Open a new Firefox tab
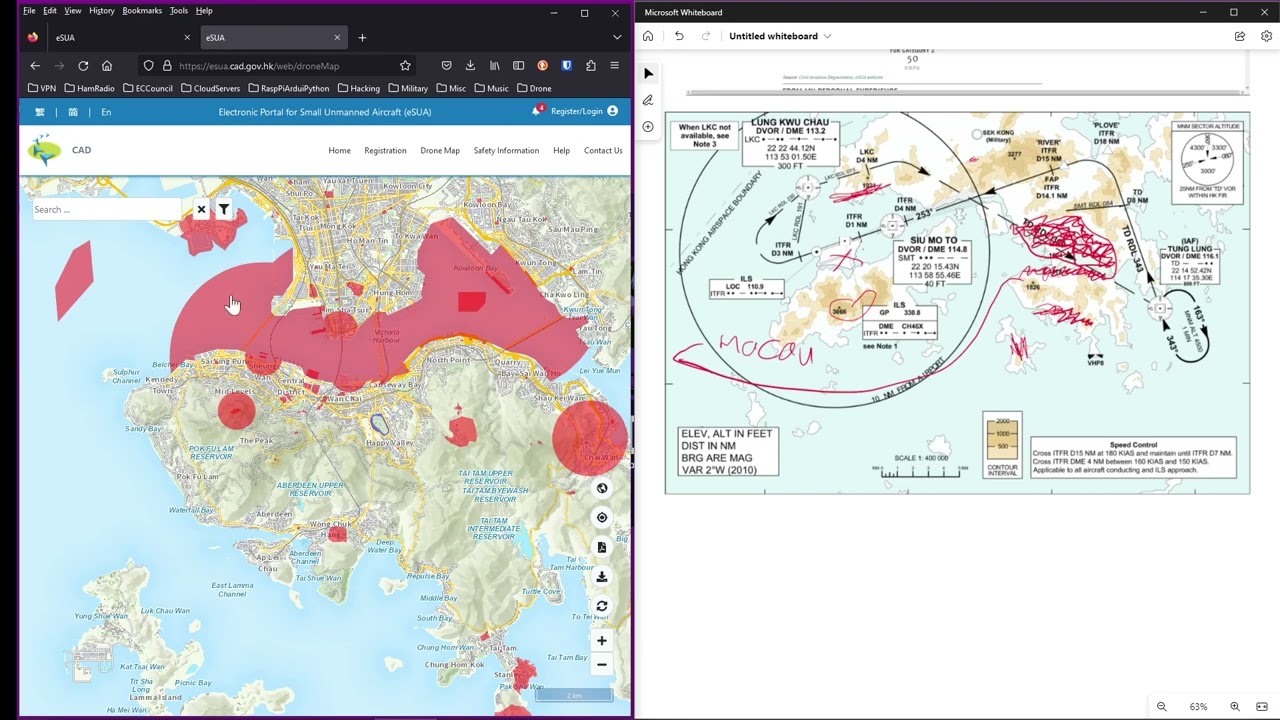1280x720 pixels. 362,37
